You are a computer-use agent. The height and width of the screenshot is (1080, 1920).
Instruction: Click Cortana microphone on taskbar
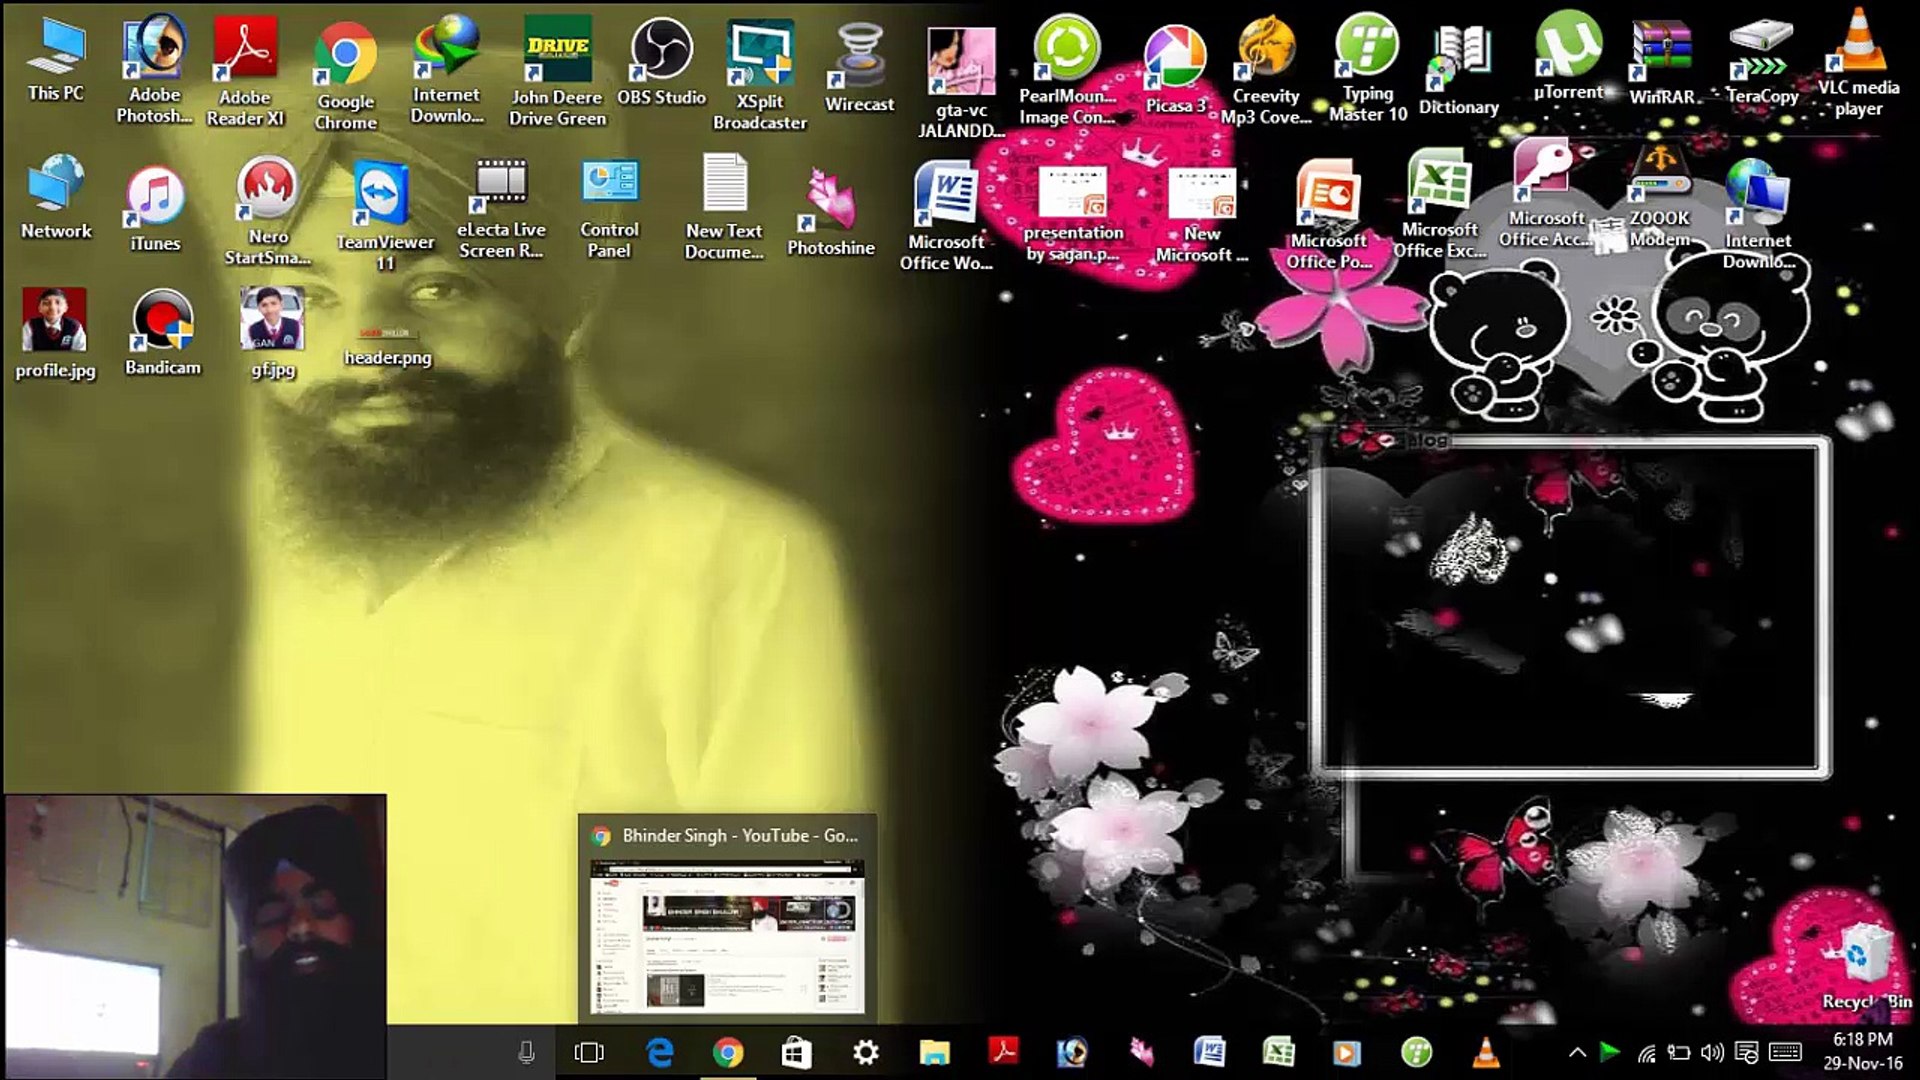pyautogui.click(x=526, y=1052)
